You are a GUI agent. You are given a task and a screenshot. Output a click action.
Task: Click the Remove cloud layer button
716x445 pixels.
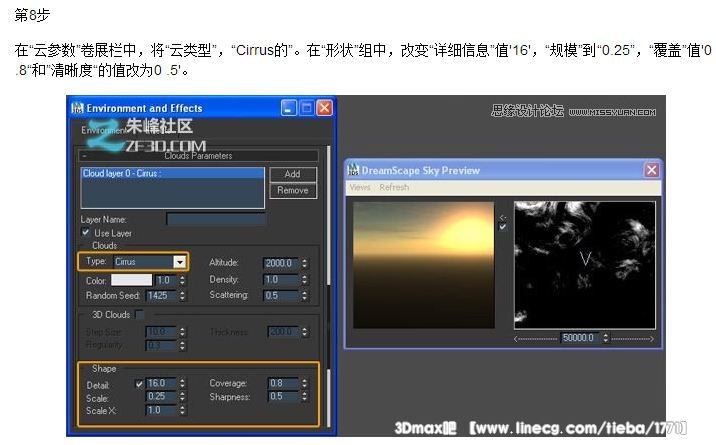293,191
